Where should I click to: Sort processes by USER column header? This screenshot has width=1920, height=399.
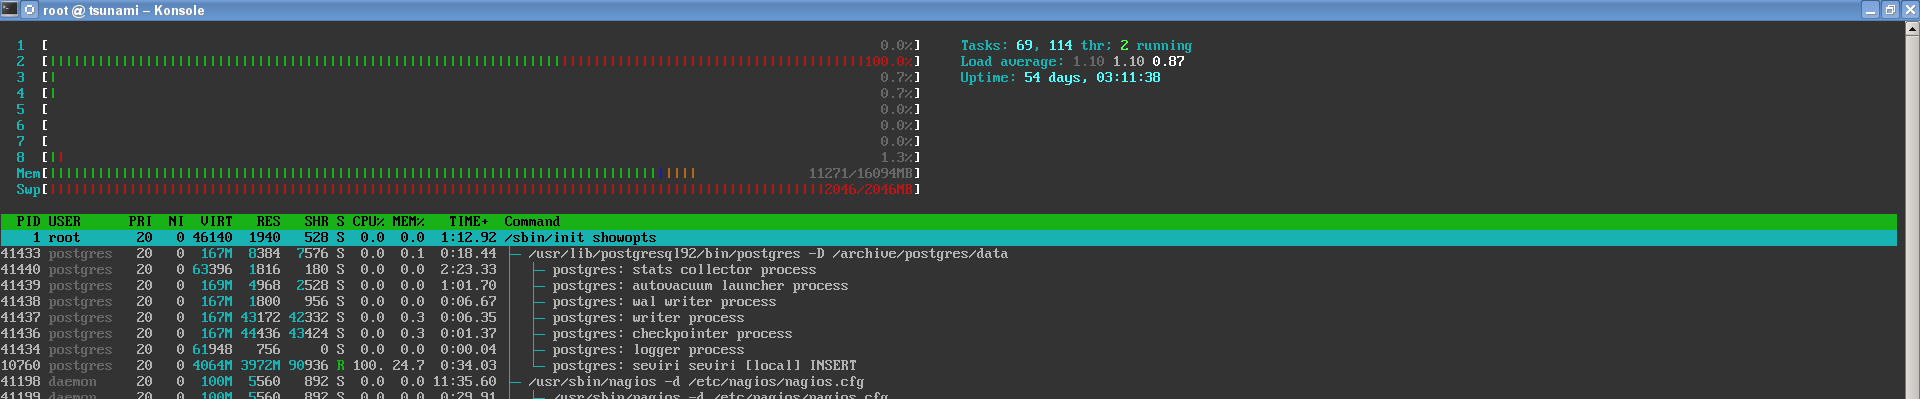pos(64,221)
